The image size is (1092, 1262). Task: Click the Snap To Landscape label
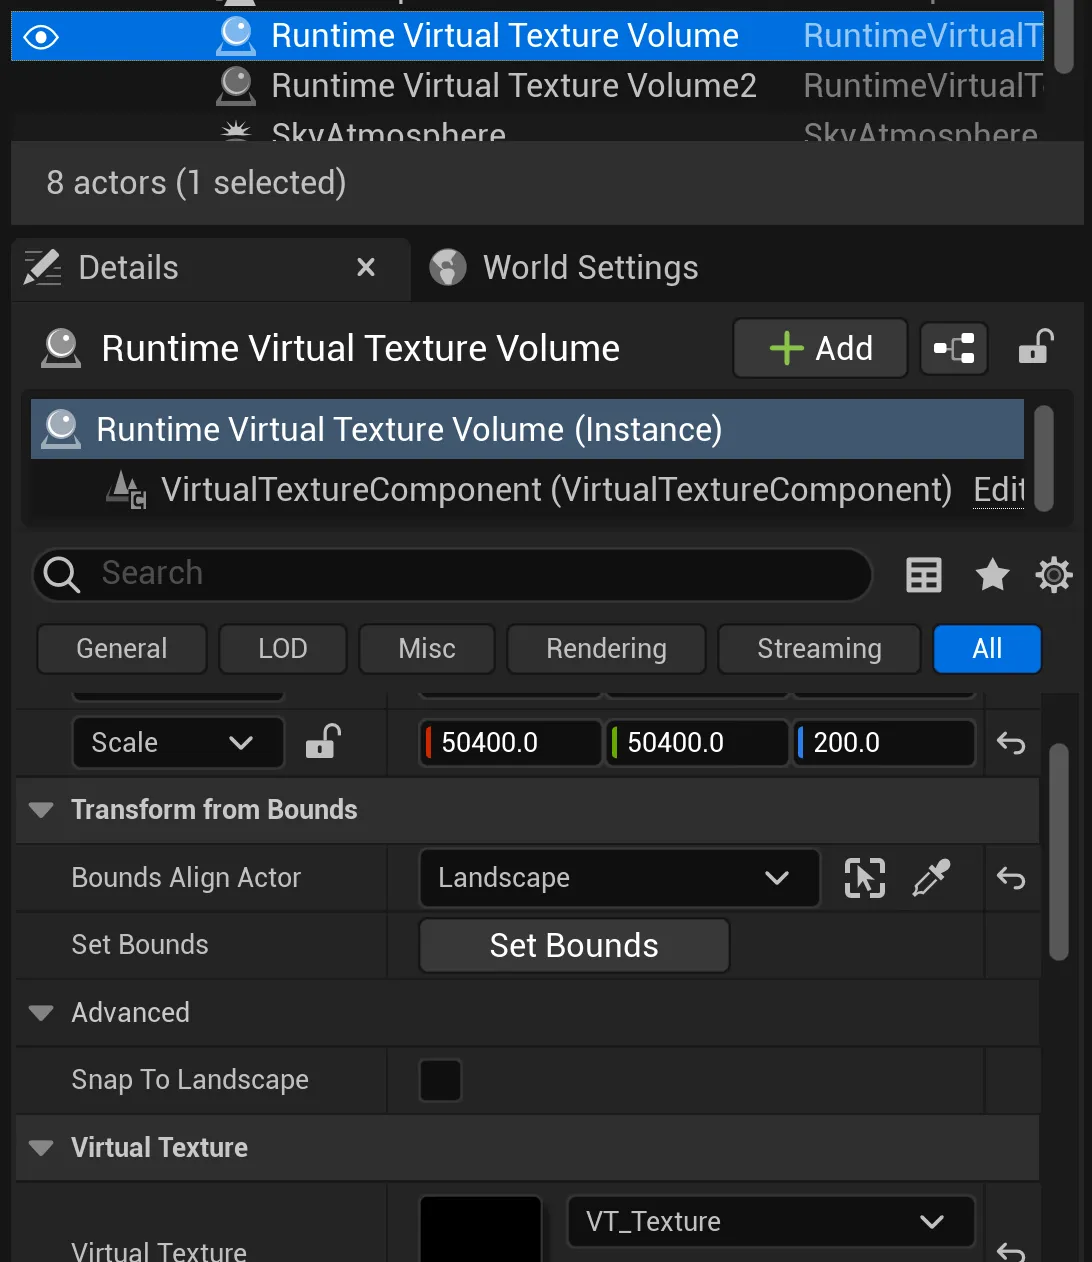190,1080
